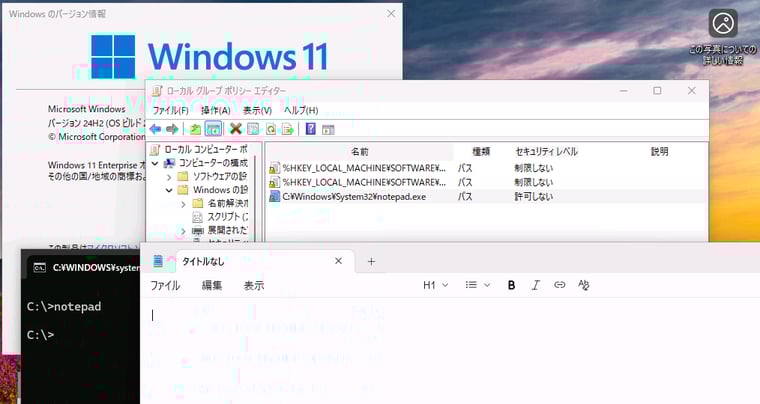
Task: Go up one level via folder arrow icon
Action: point(195,129)
